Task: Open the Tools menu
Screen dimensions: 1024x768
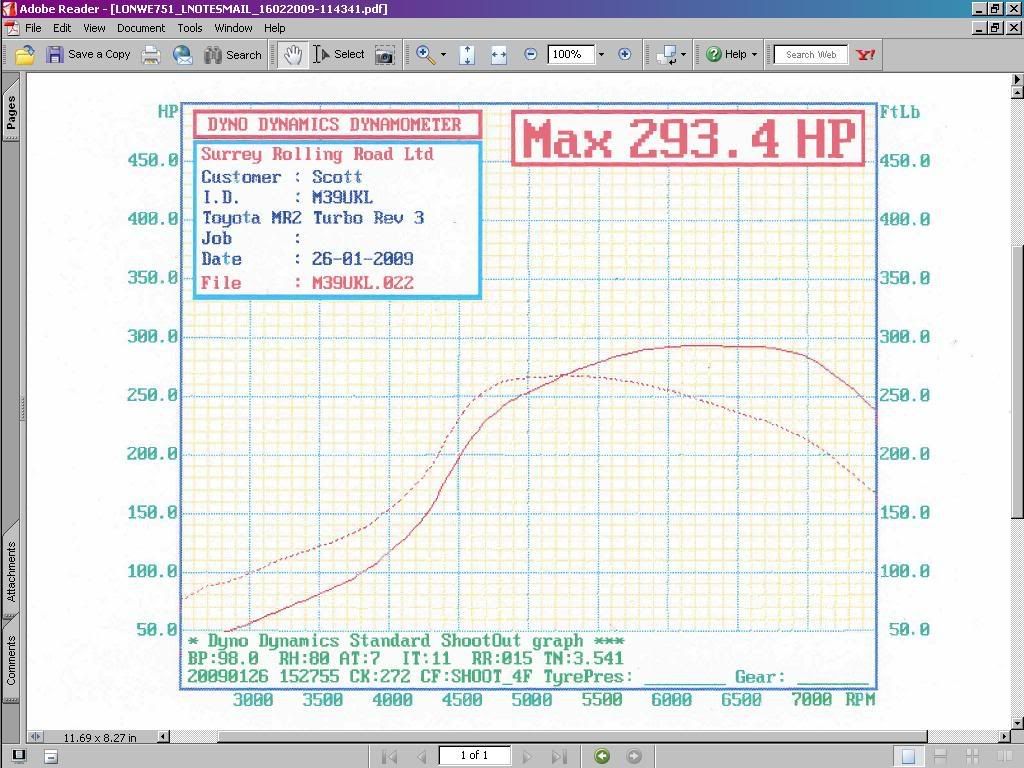Action: 189,28
